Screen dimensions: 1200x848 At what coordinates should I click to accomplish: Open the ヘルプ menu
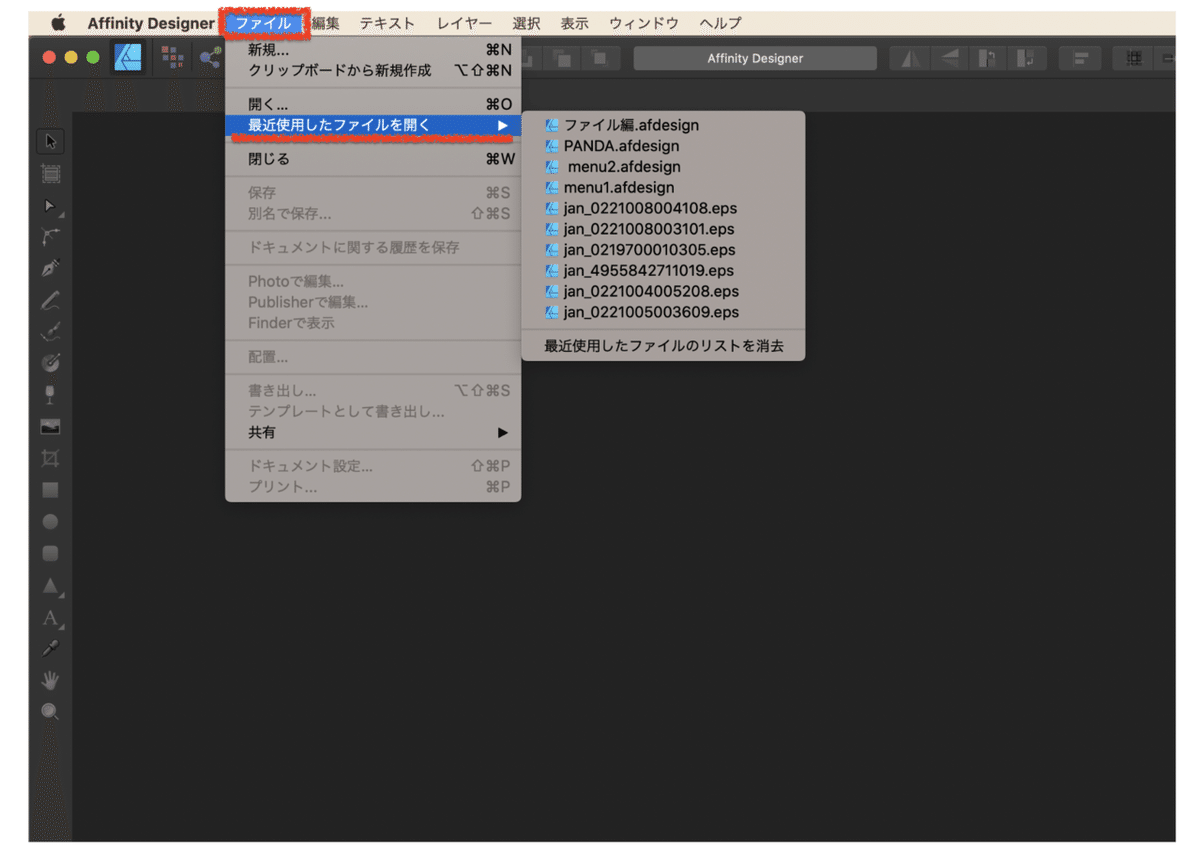pos(720,23)
